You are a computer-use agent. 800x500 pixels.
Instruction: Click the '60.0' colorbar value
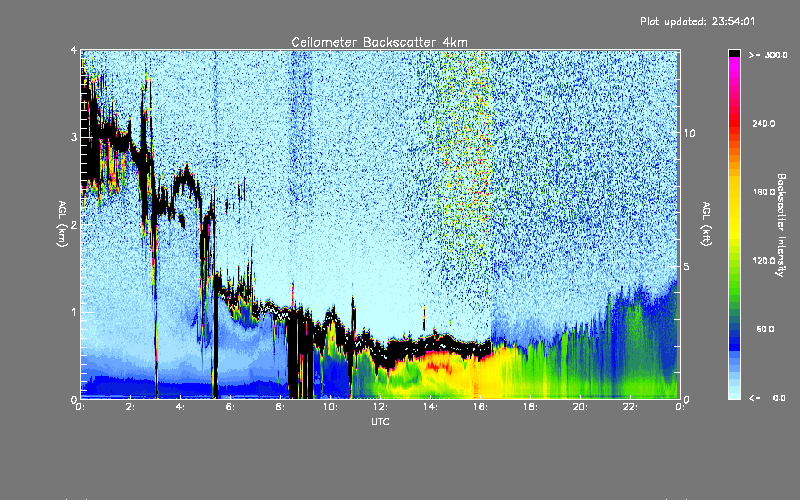pos(765,329)
